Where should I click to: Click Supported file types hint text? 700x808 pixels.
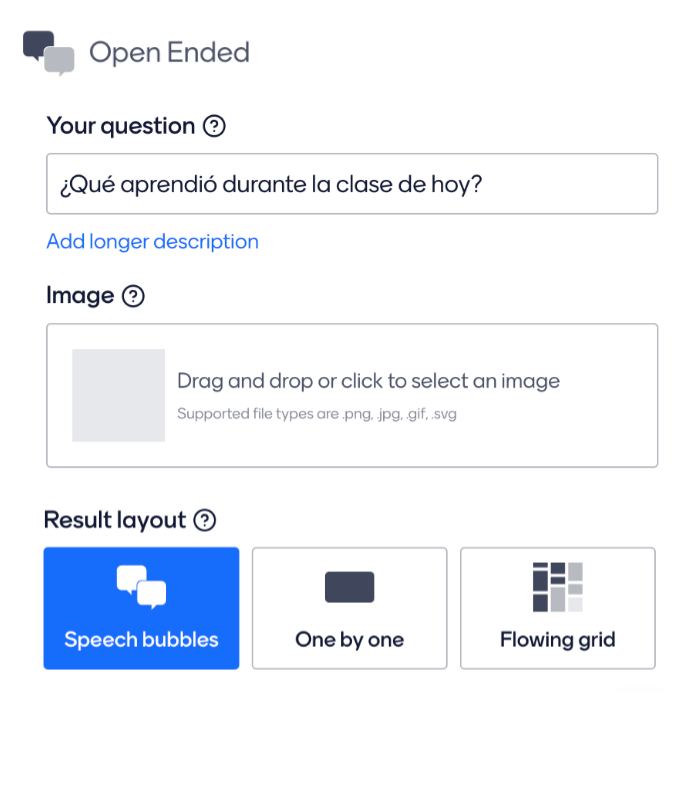click(x=317, y=414)
